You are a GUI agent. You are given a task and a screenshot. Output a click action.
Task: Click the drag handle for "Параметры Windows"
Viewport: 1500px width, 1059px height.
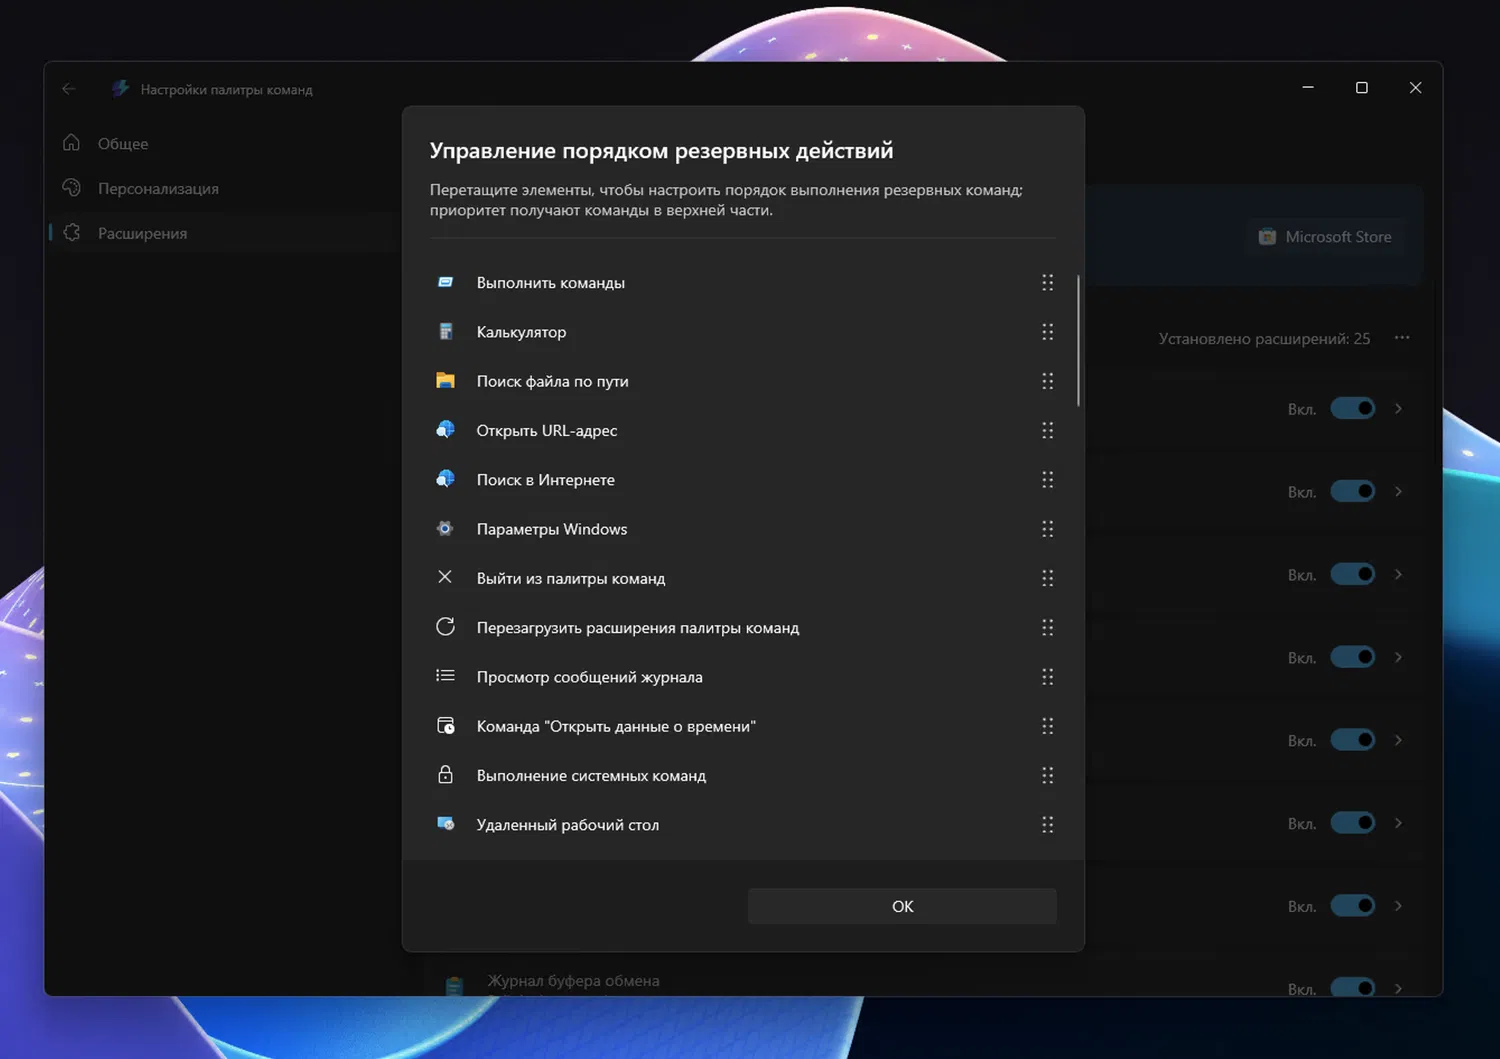(x=1047, y=529)
